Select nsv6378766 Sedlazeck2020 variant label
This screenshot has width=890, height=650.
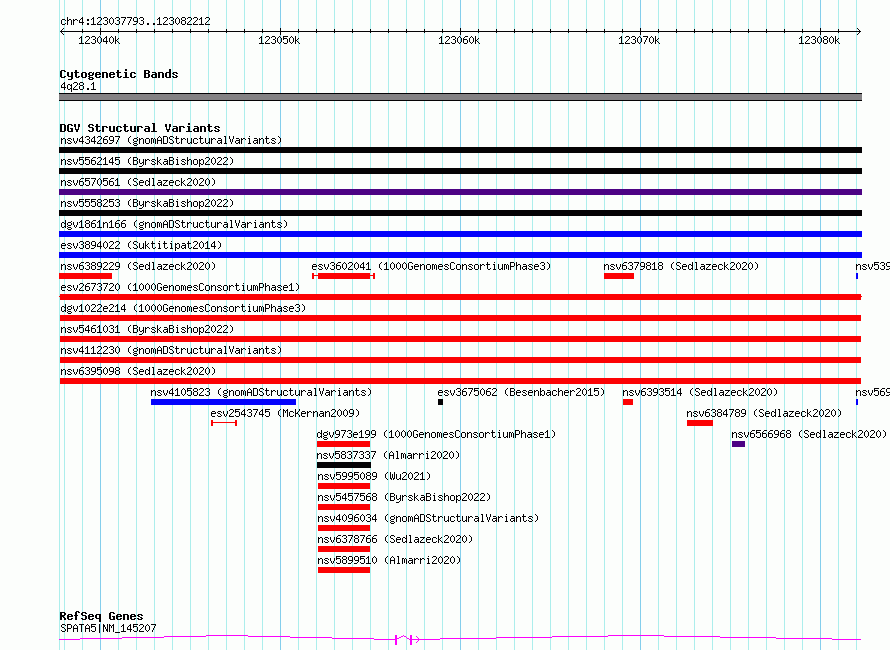[x=395, y=539]
